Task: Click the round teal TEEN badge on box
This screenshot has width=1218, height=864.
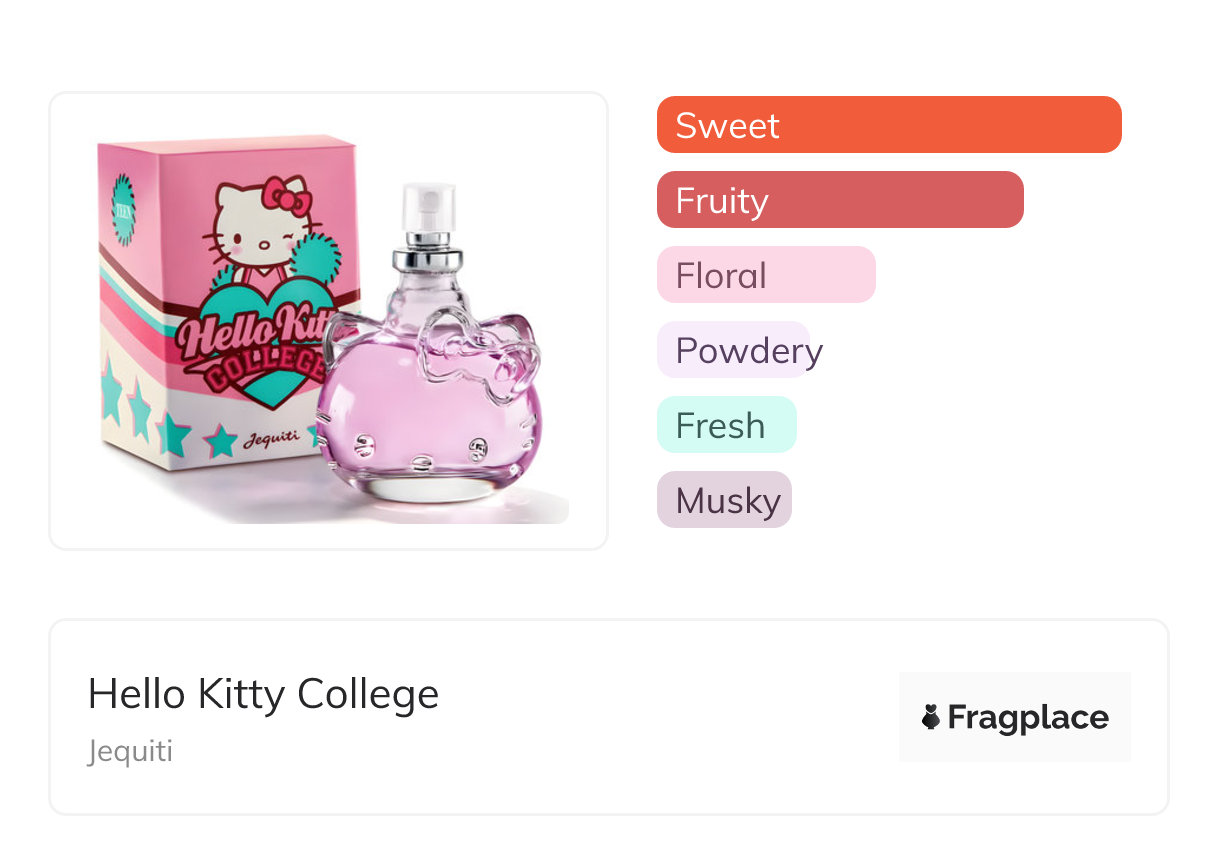Action: point(123,210)
